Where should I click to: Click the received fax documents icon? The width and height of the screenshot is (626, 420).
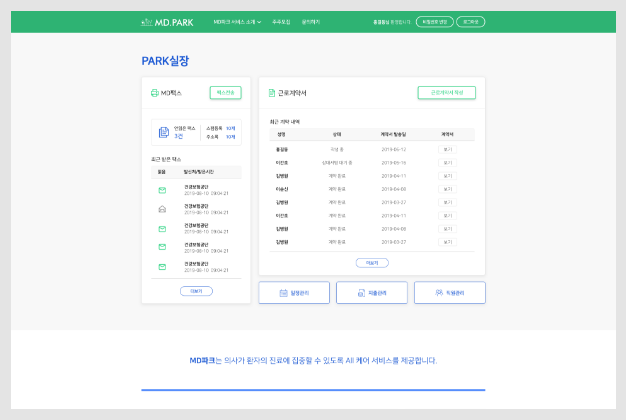(164, 133)
